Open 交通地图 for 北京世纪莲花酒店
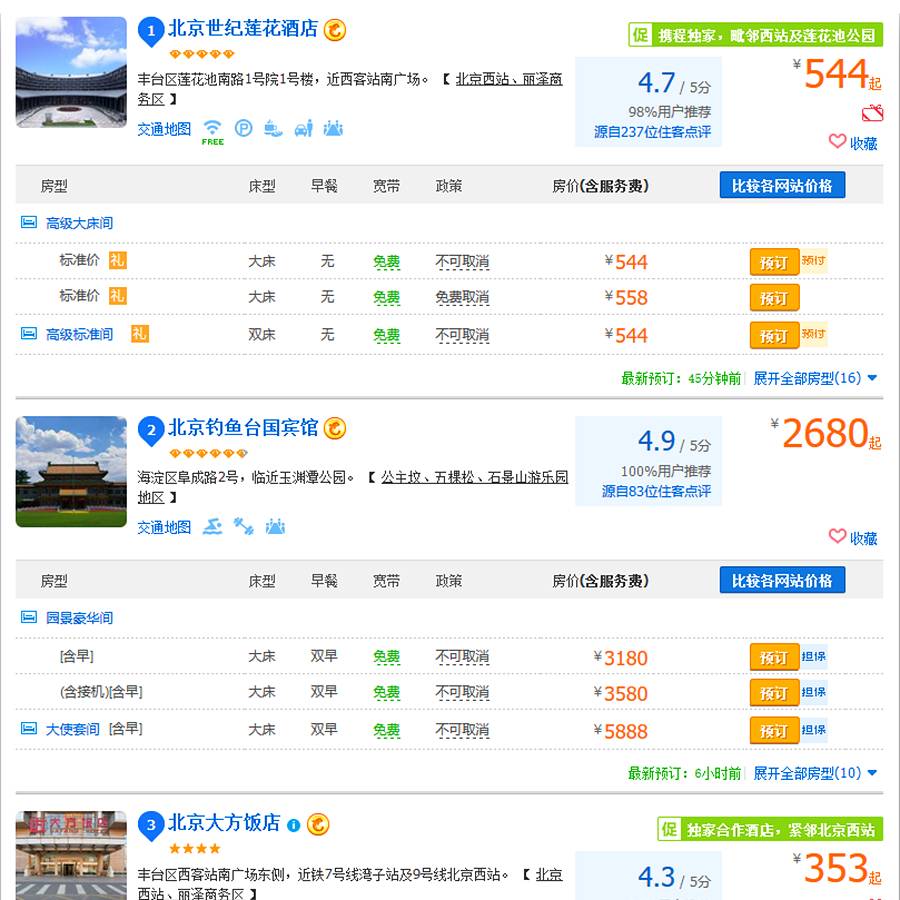Viewport: 900px width, 900px height. (164, 129)
